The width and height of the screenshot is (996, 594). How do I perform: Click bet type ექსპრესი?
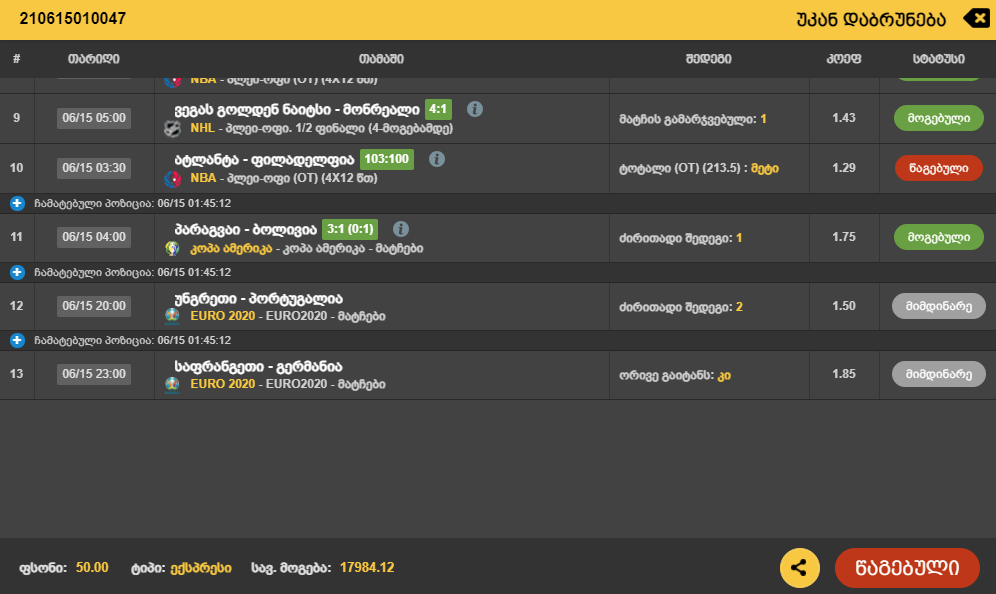[x=201, y=568]
